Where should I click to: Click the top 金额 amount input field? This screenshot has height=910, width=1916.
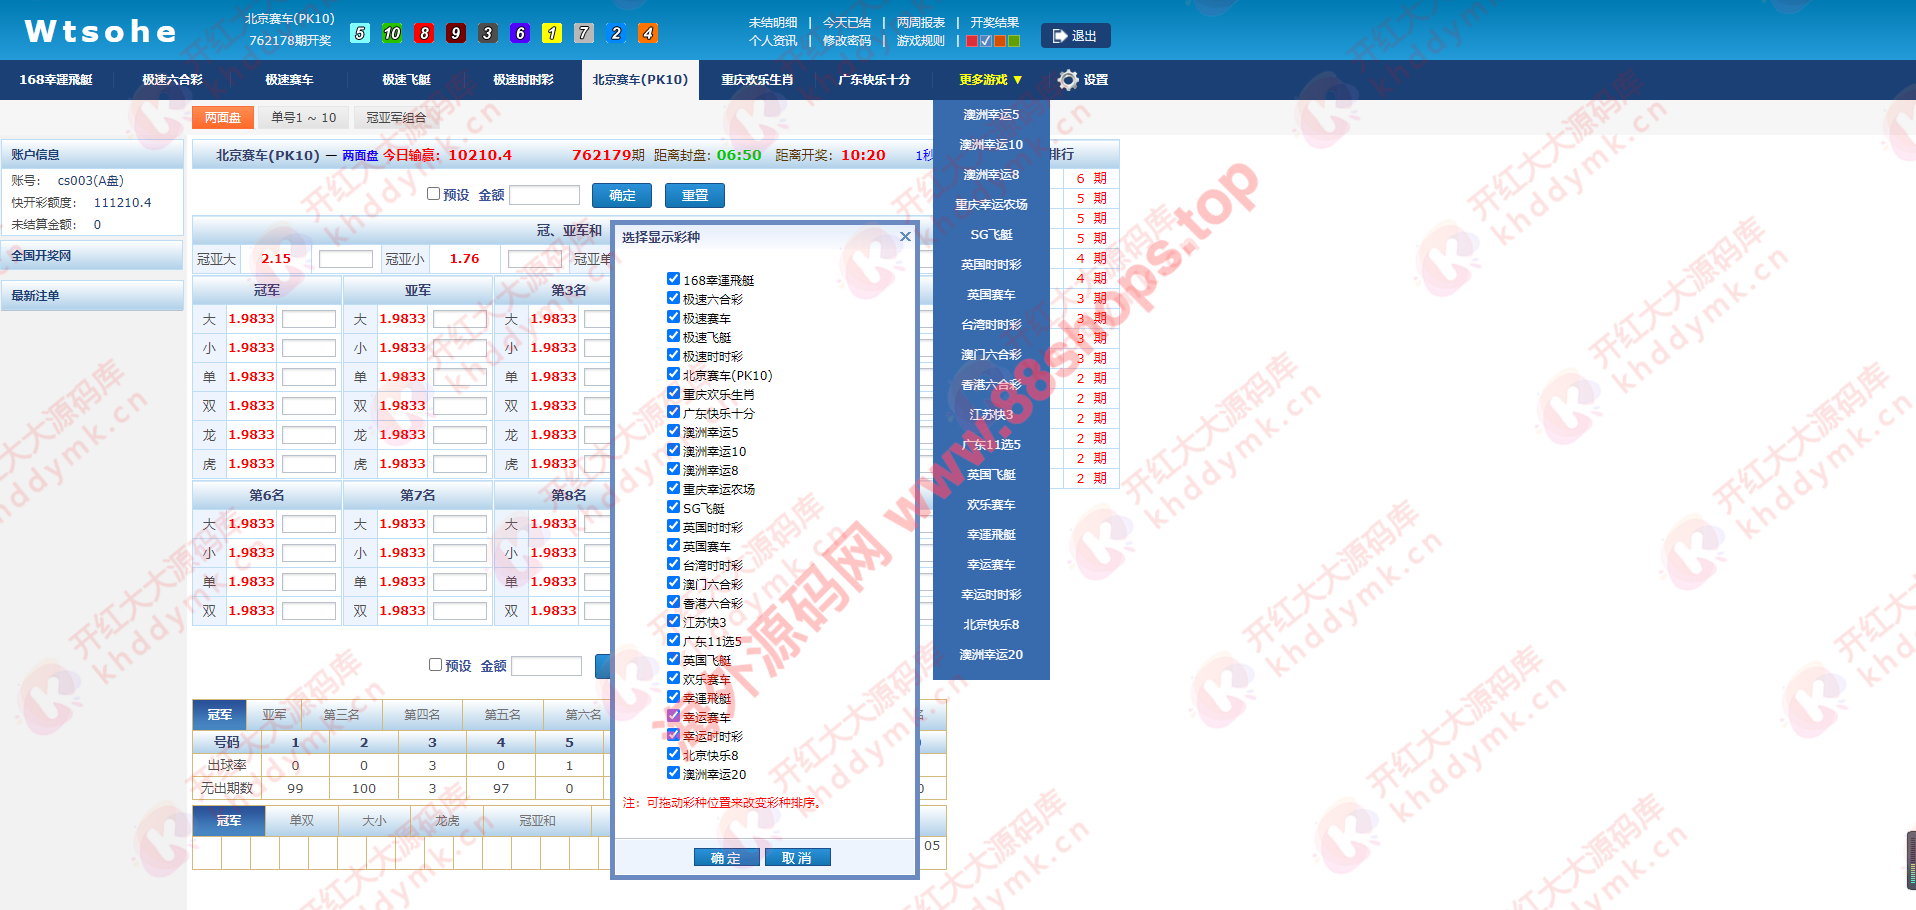544,195
